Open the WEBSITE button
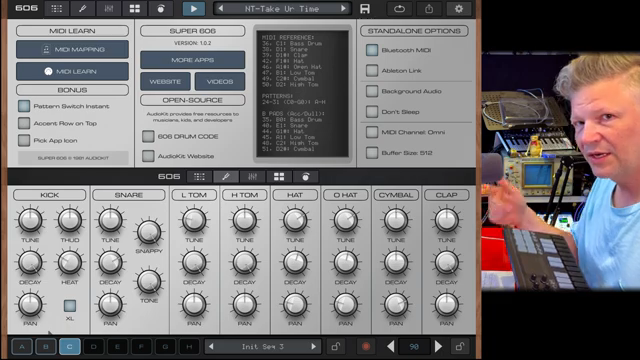The width and height of the screenshot is (640, 360). coord(165,82)
